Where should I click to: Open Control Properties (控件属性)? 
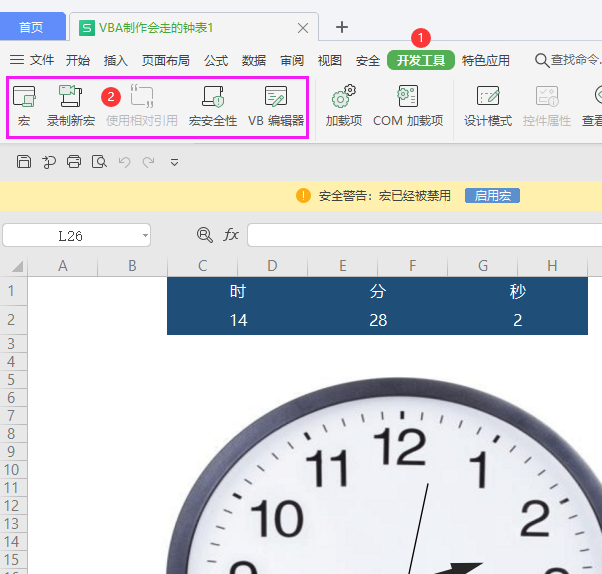click(547, 106)
